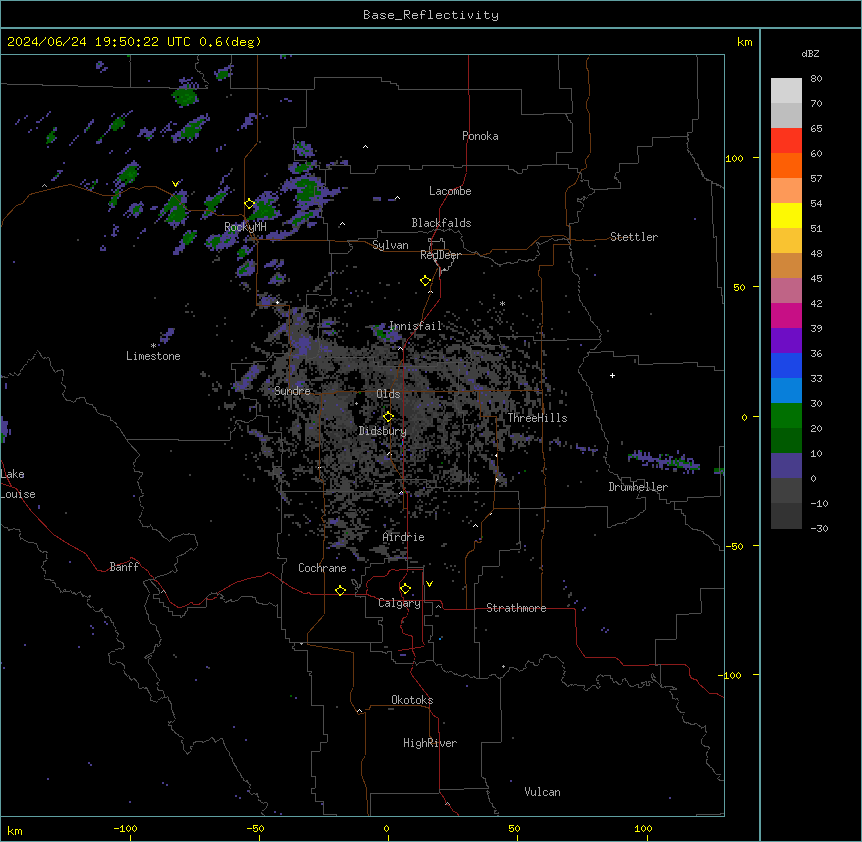Click the yellow marker between Olds and Didsbury

(x=388, y=417)
